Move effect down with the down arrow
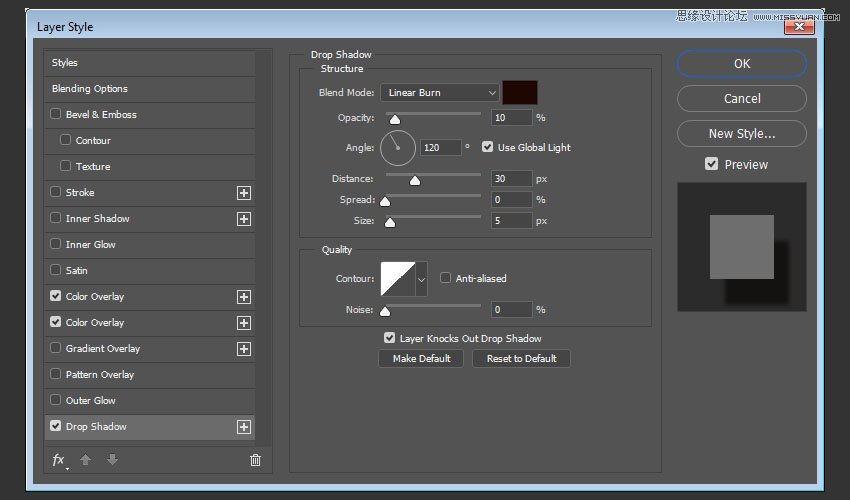 [x=112, y=460]
